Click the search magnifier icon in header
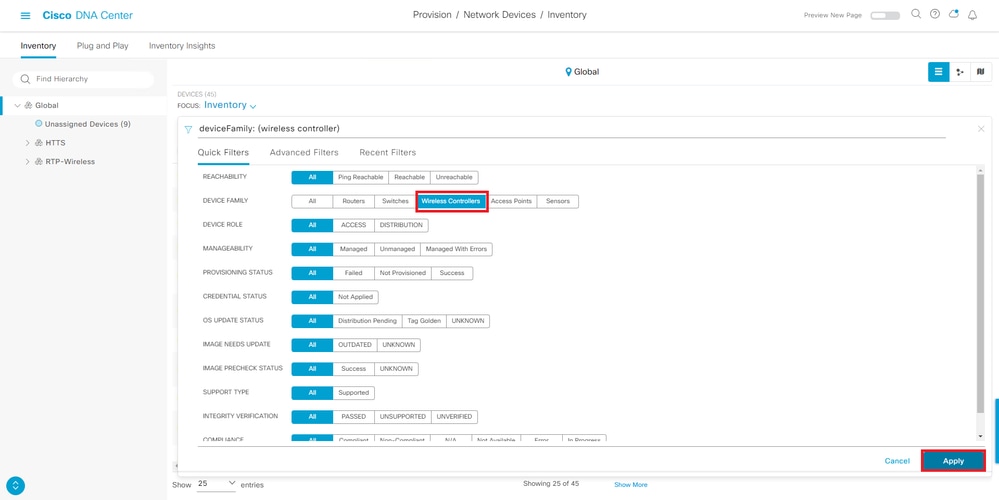The image size is (999, 500). [x=916, y=14]
